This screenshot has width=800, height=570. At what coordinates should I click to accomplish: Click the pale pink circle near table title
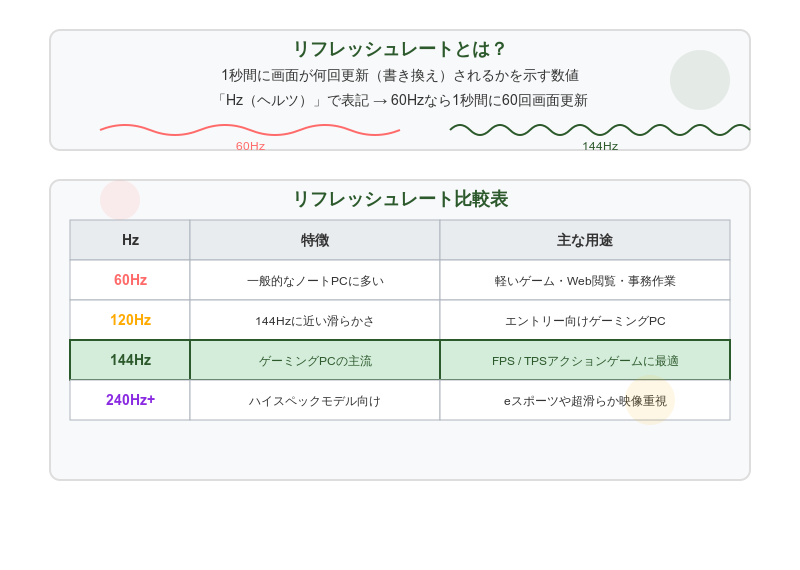coord(120,200)
